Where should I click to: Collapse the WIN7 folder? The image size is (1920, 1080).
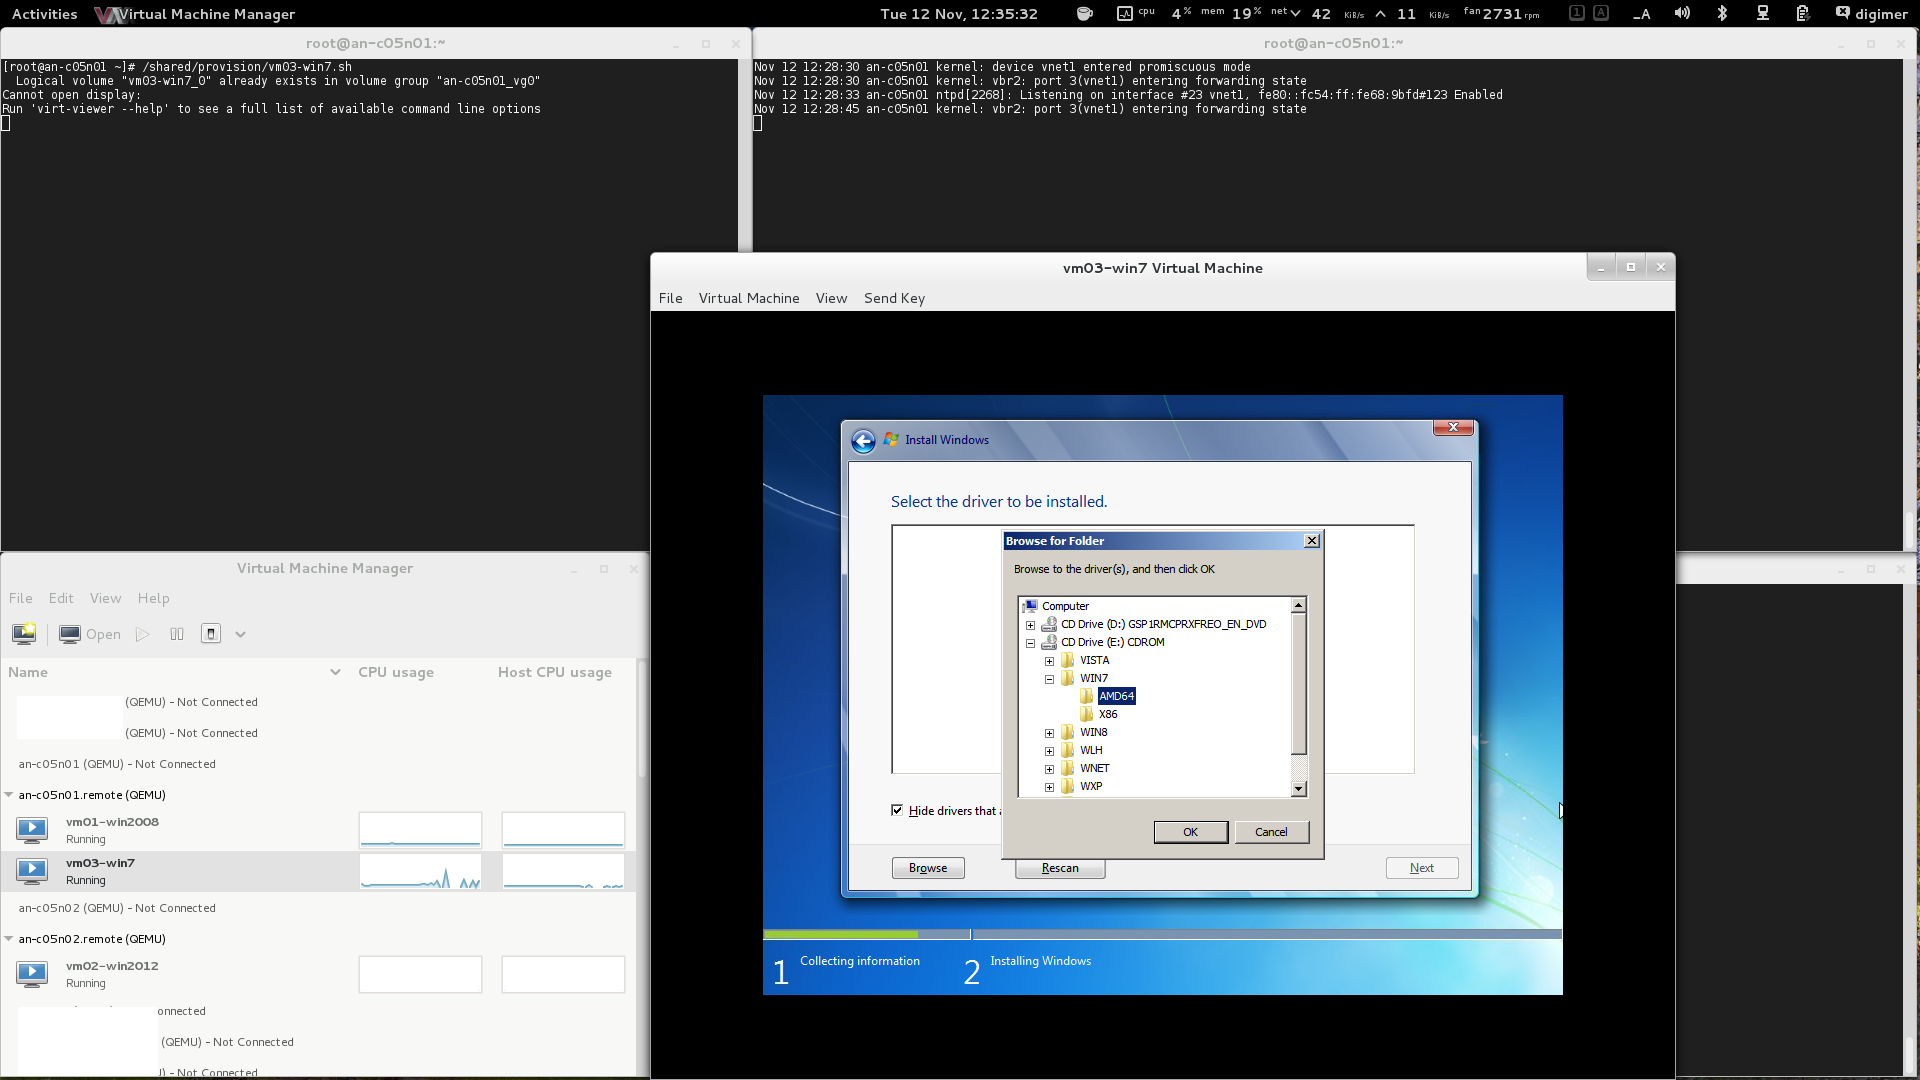click(1049, 679)
